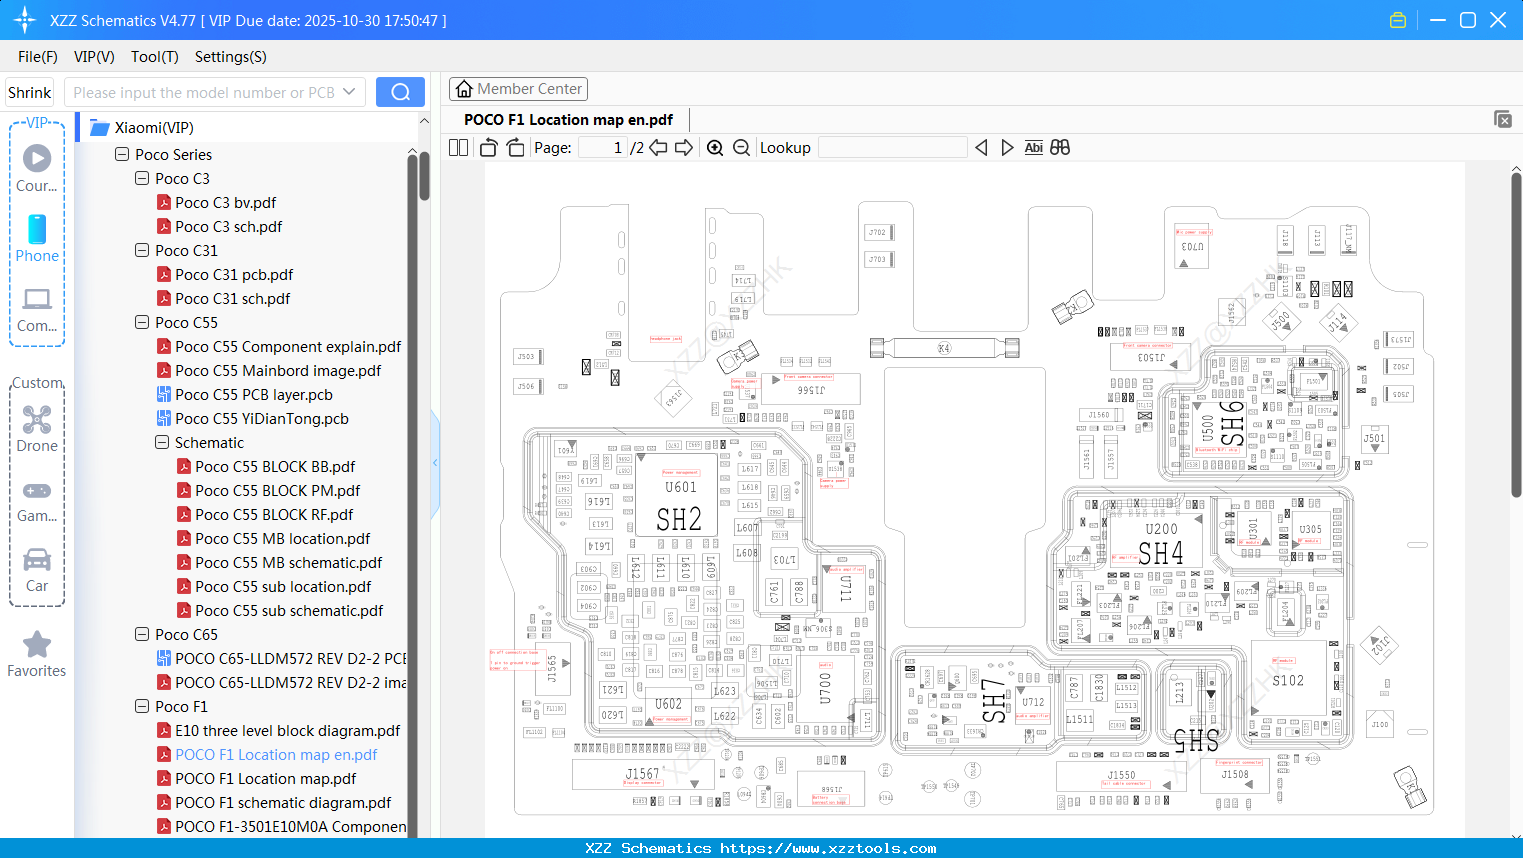The width and height of the screenshot is (1523, 858).
Task: Click the blue search magnifier button
Action: click(x=399, y=91)
